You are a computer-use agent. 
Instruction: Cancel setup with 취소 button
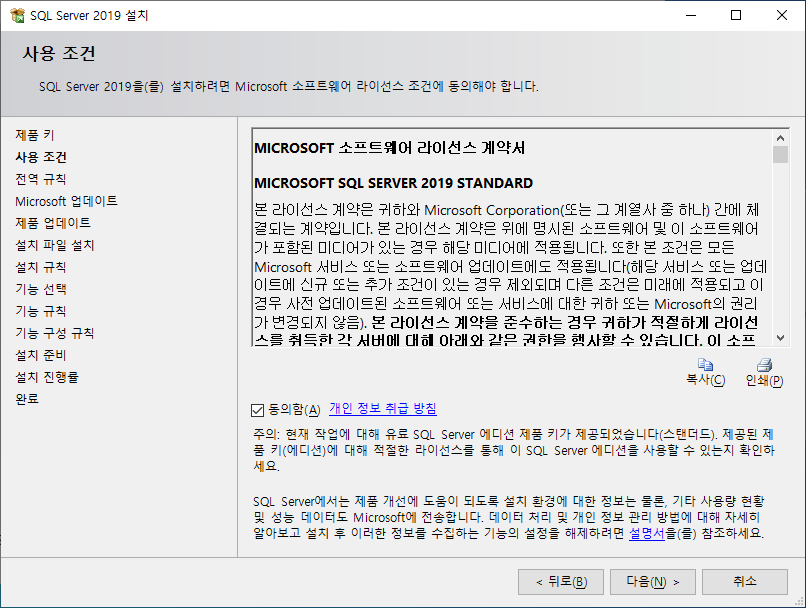point(745,582)
